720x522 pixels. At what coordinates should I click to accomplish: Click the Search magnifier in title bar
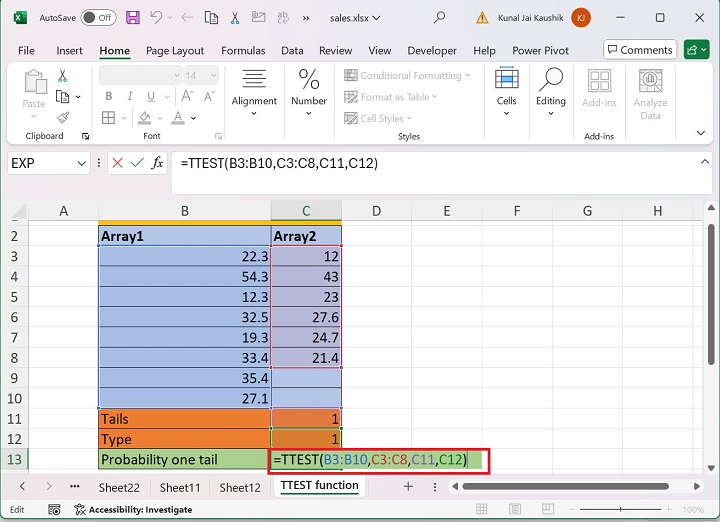coord(440,18)
